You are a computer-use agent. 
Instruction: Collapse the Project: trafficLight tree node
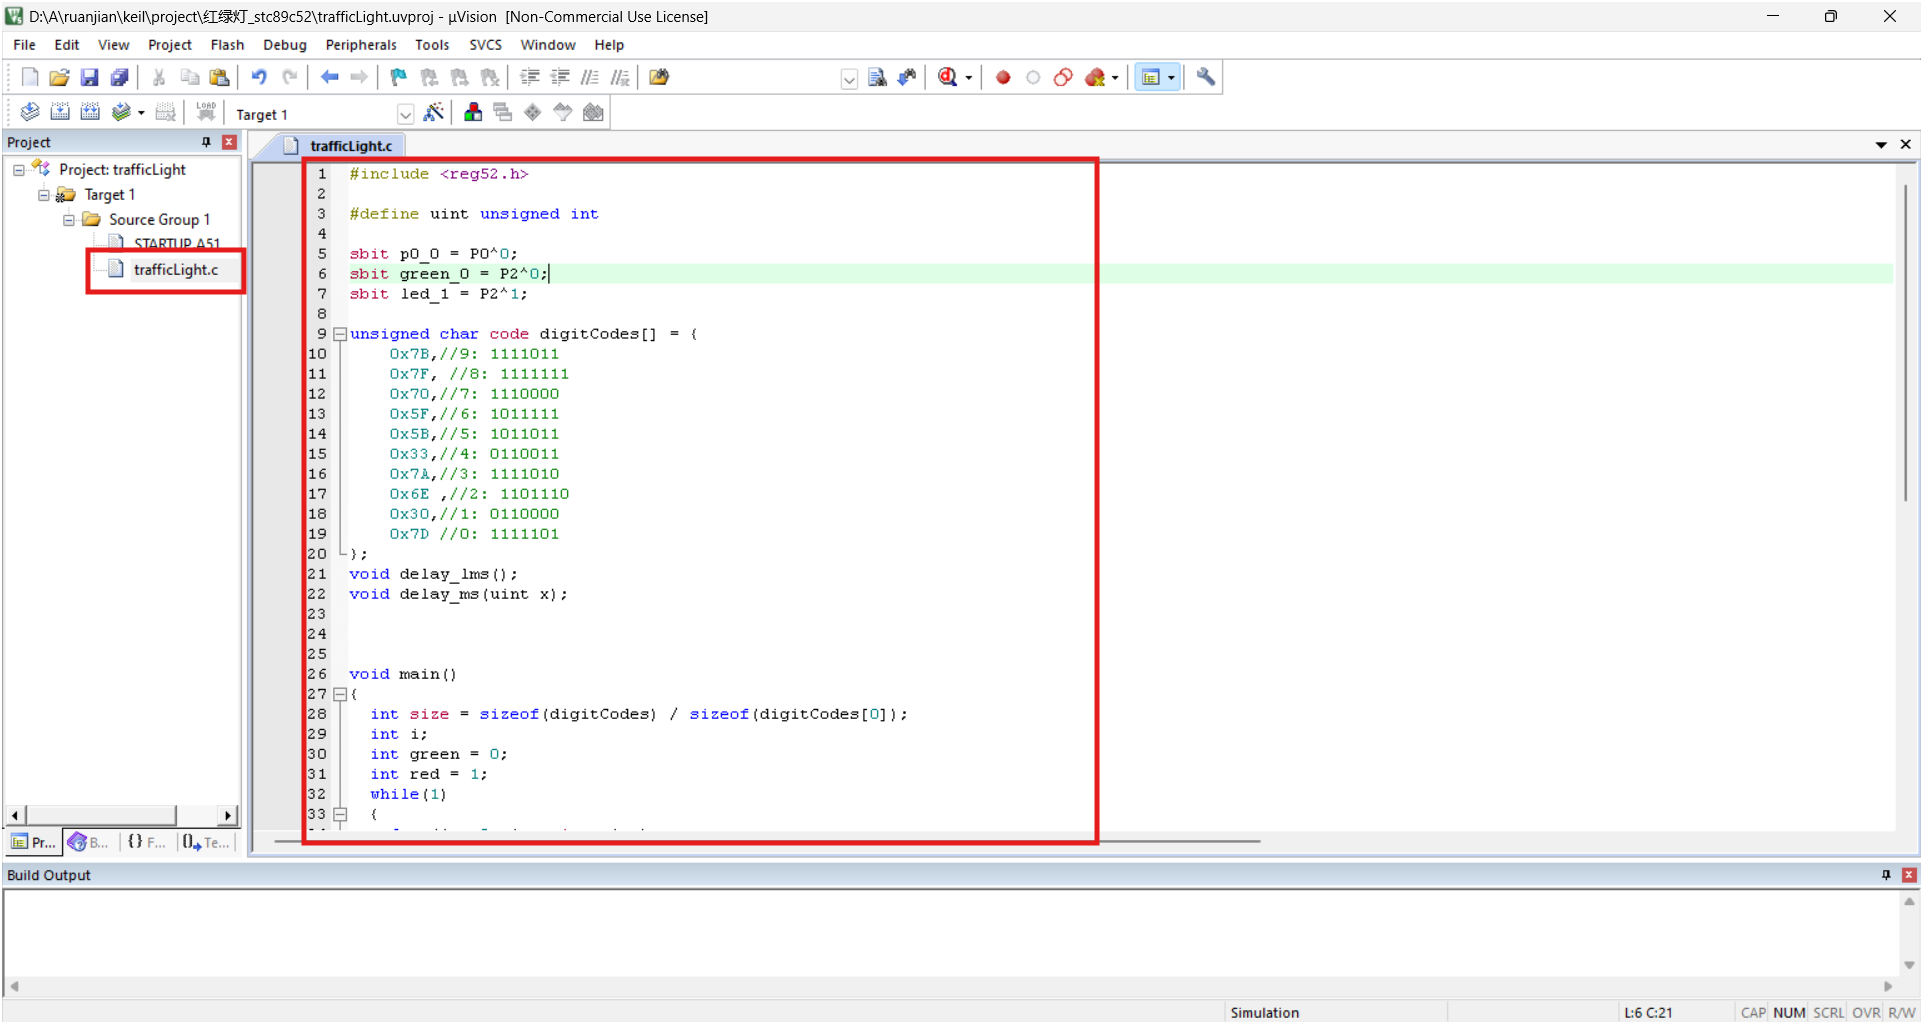pyautogui.click(x=19, y=170)
